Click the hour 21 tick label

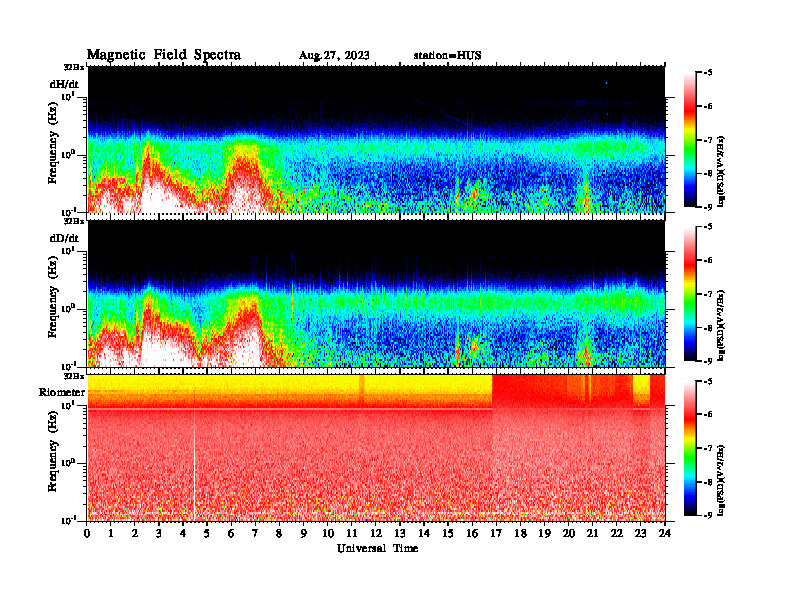[x=592, y=533]
